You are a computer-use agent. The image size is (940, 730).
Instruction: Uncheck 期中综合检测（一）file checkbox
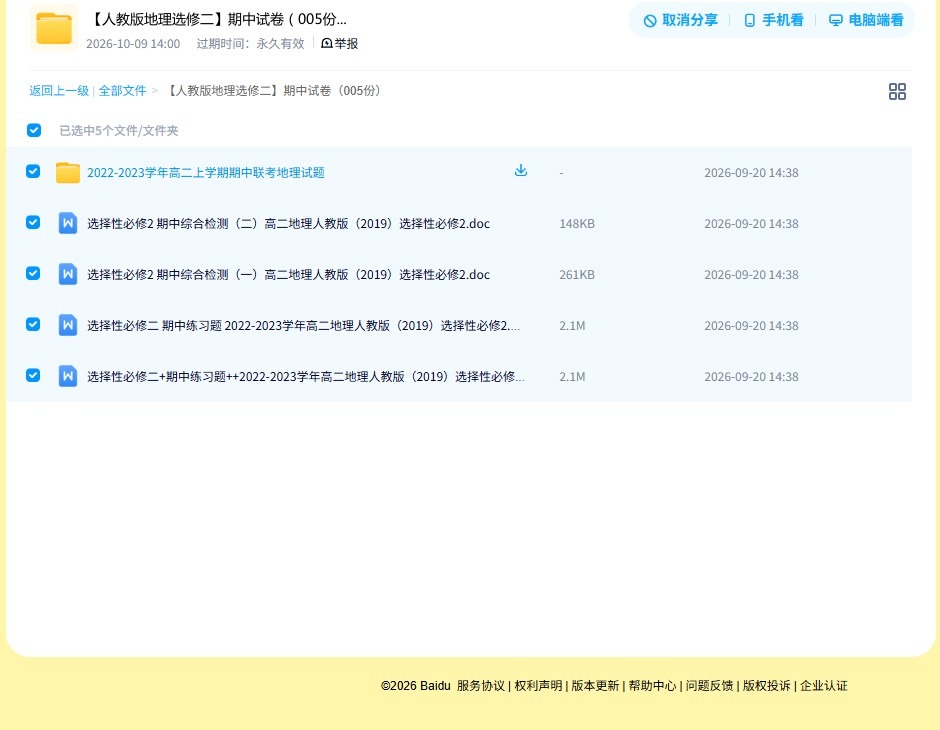(33, 273)
